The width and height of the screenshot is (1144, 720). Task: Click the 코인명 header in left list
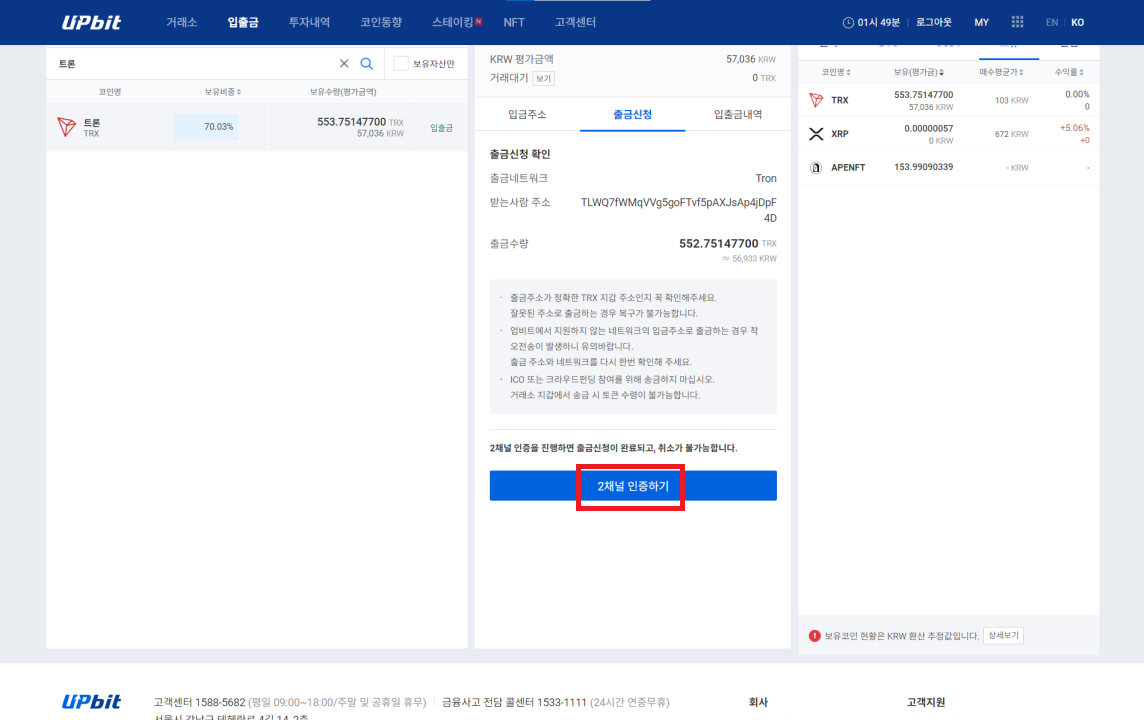tap(110, 92)
